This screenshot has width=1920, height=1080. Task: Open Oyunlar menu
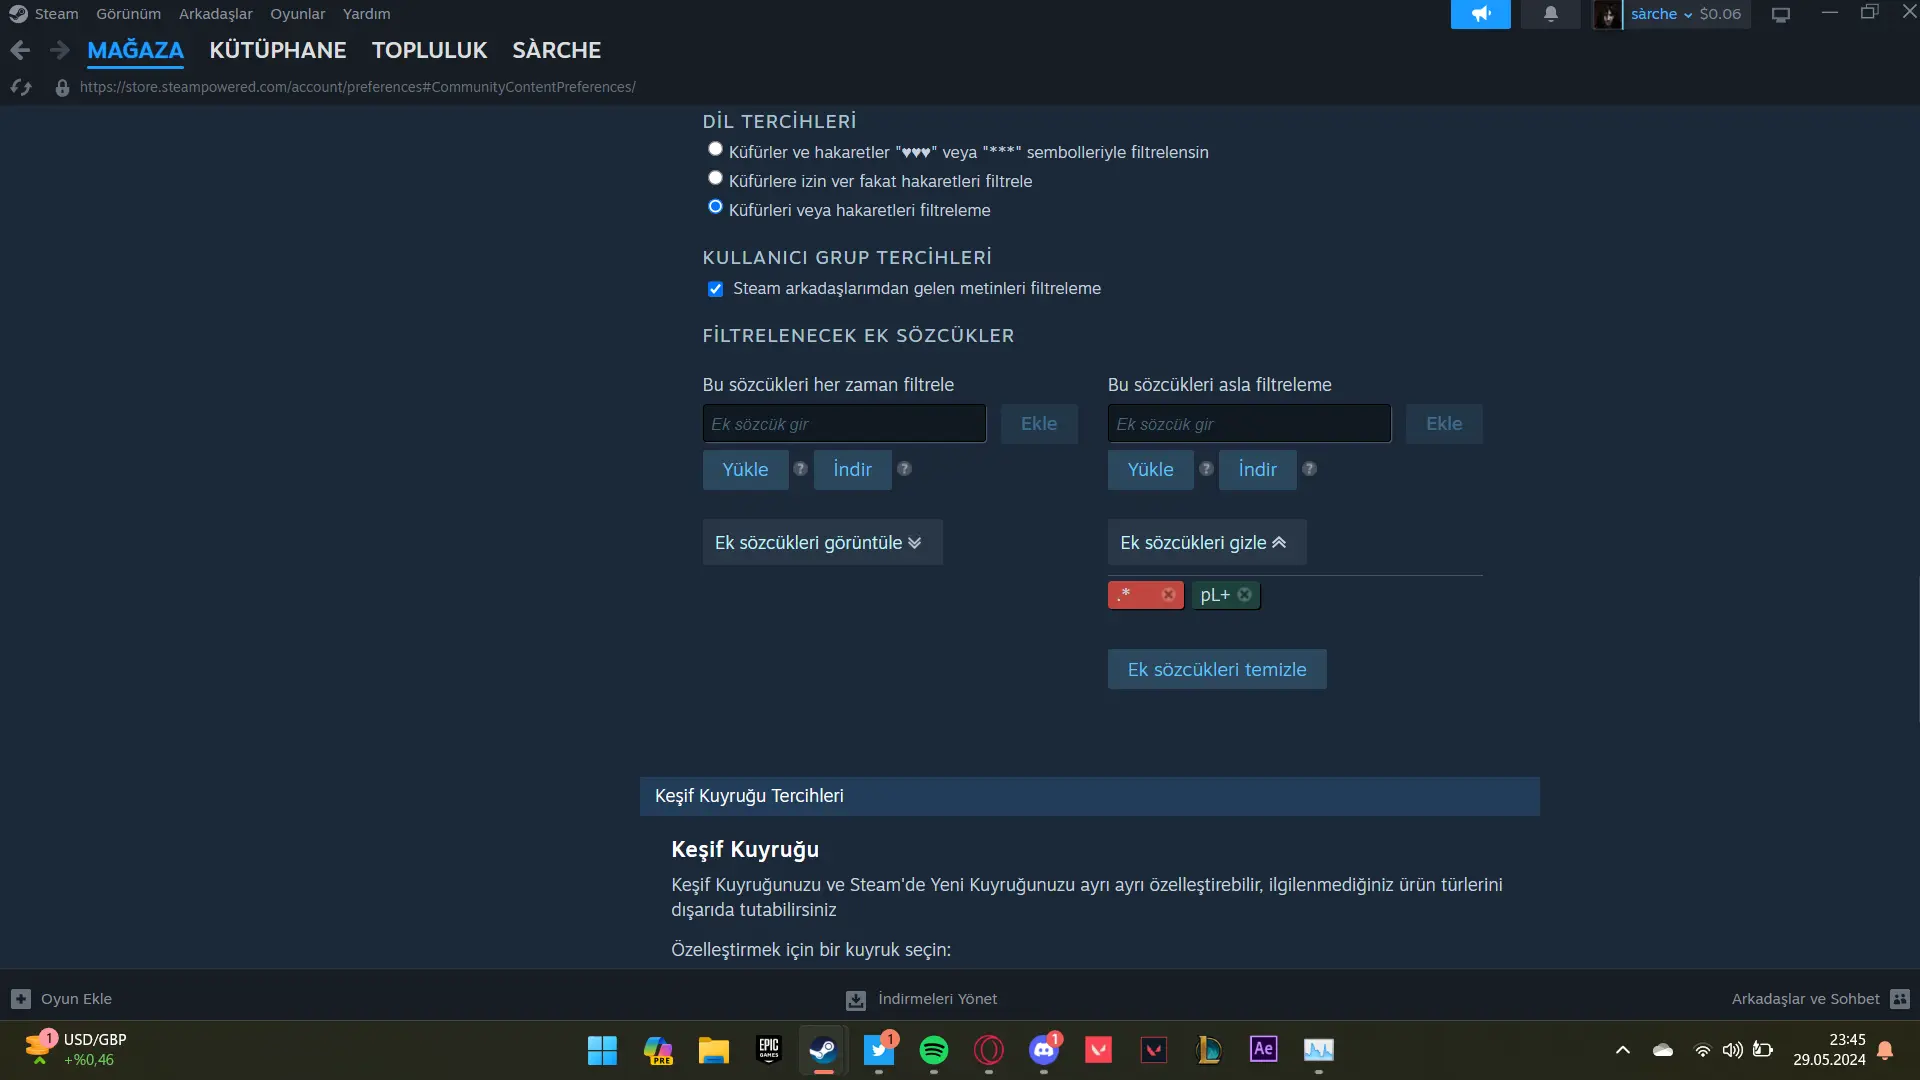point(297,14)
